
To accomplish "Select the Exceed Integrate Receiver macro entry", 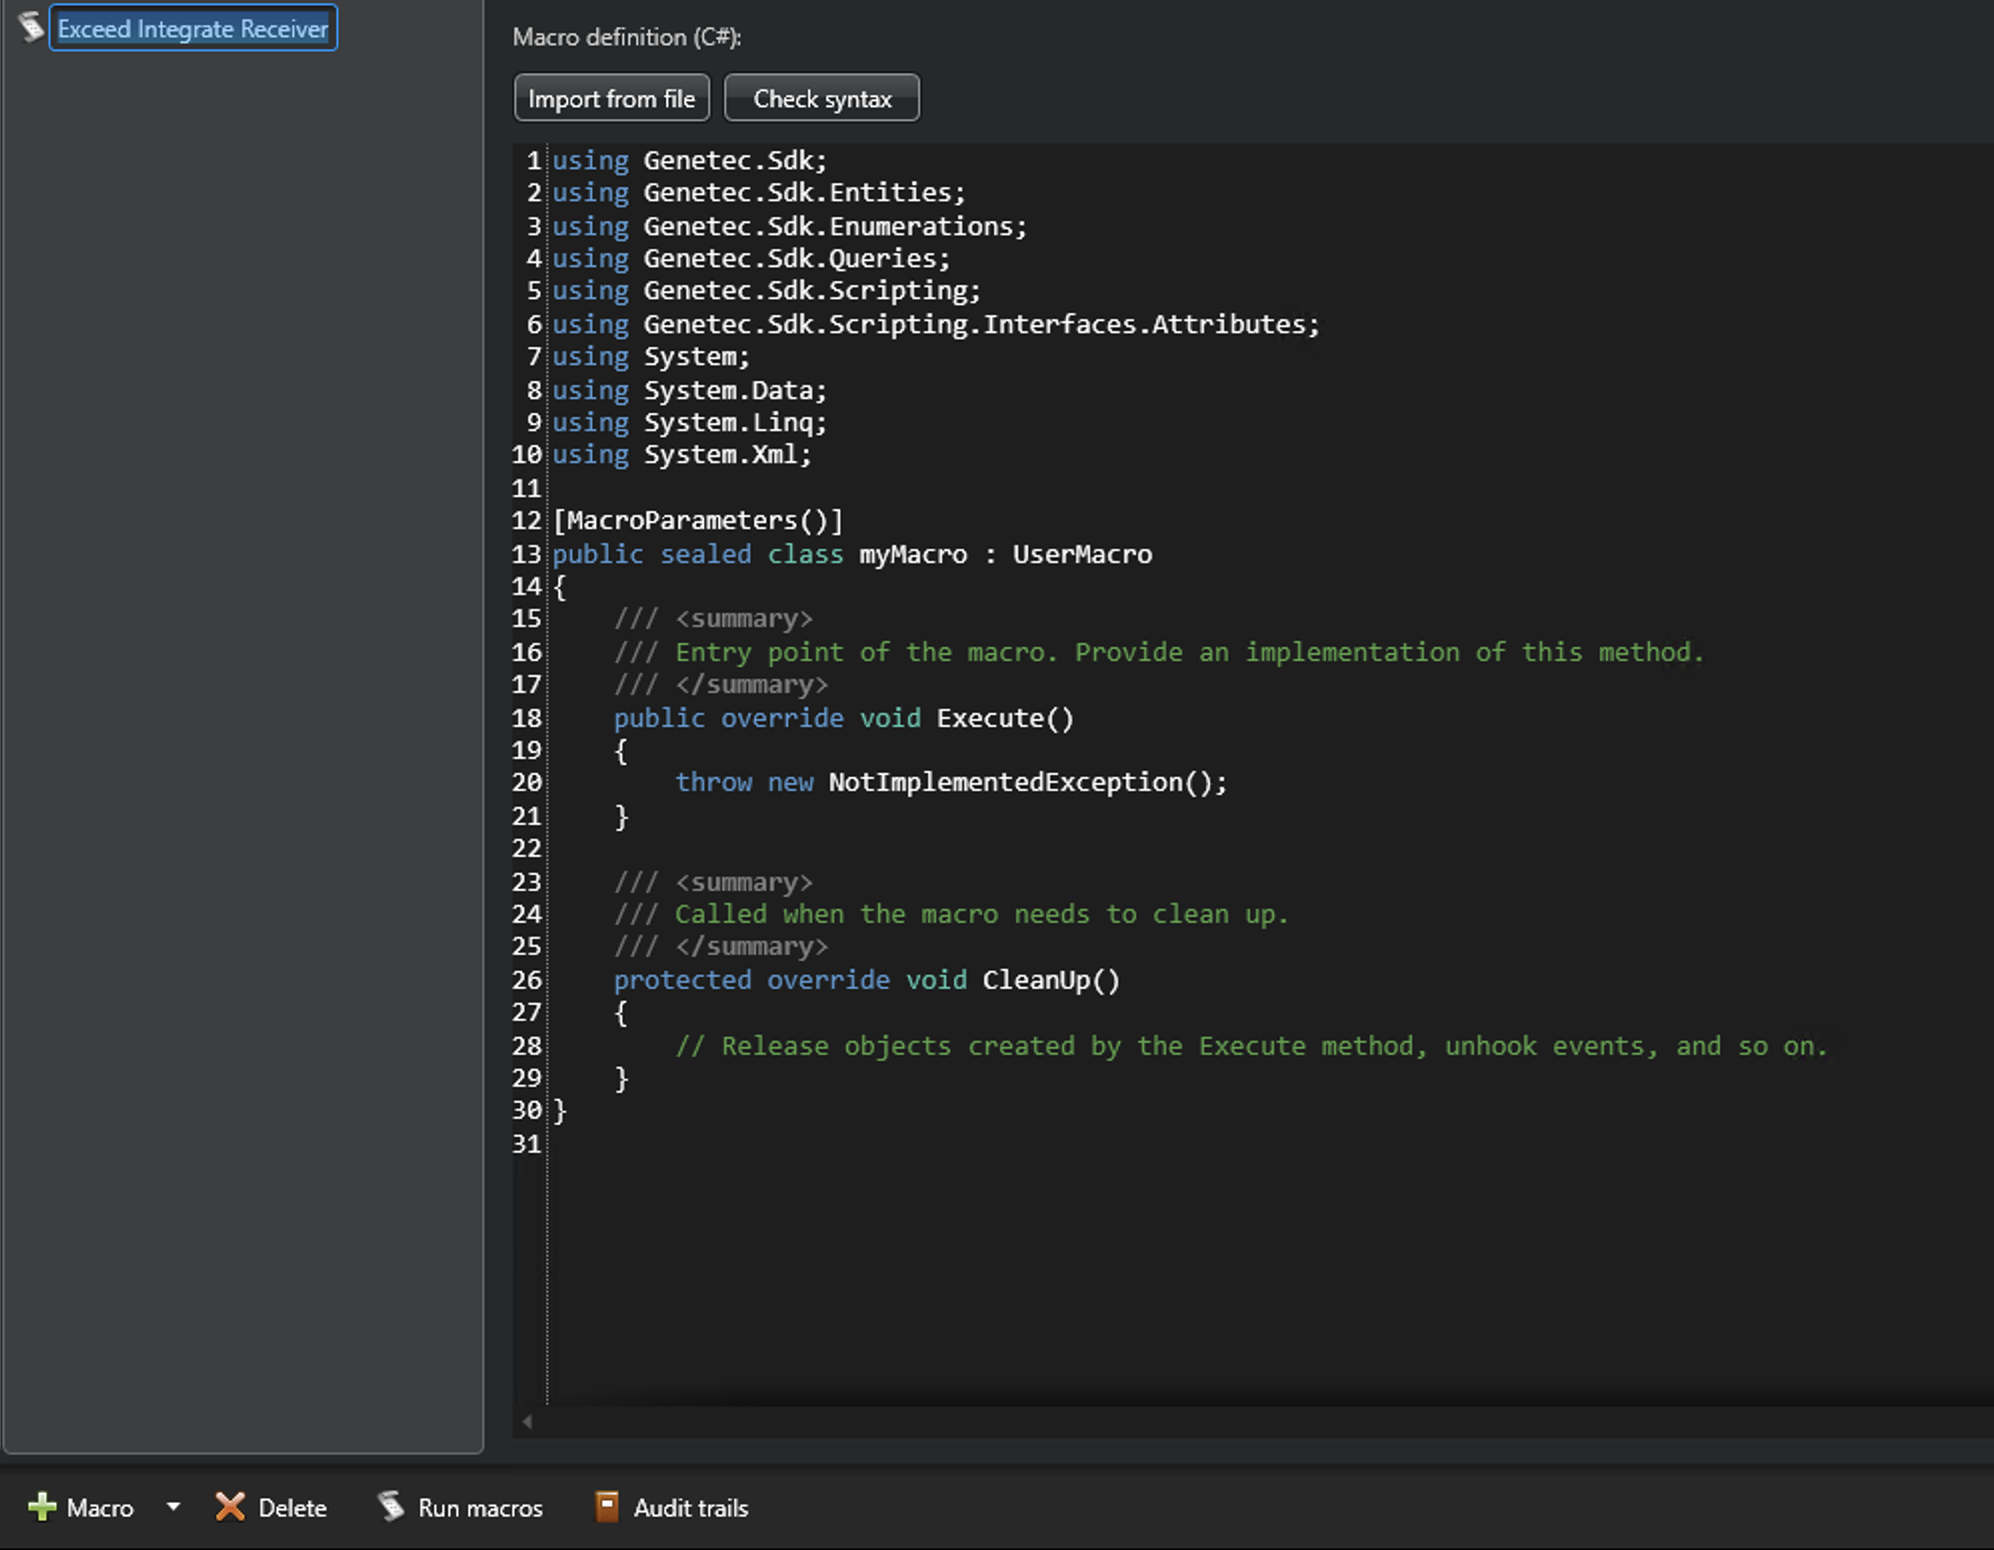I will [x=193, y=28].
